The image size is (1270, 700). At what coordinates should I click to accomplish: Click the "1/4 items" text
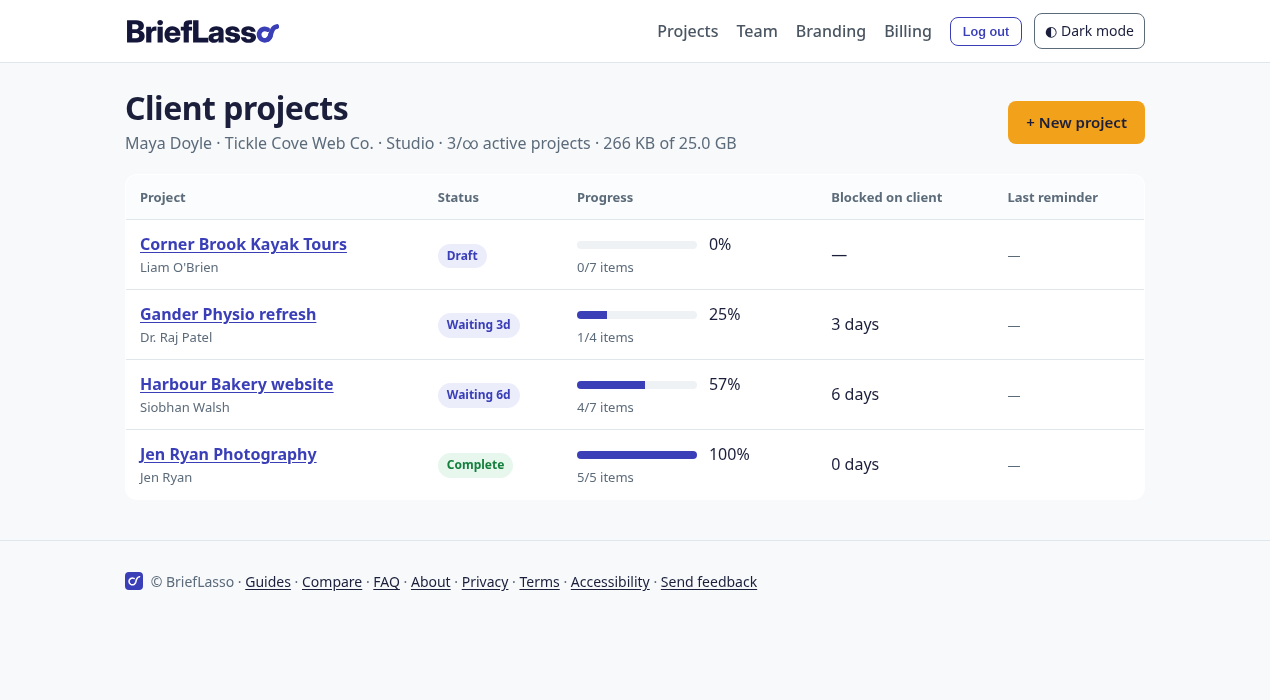coord(605,337)
